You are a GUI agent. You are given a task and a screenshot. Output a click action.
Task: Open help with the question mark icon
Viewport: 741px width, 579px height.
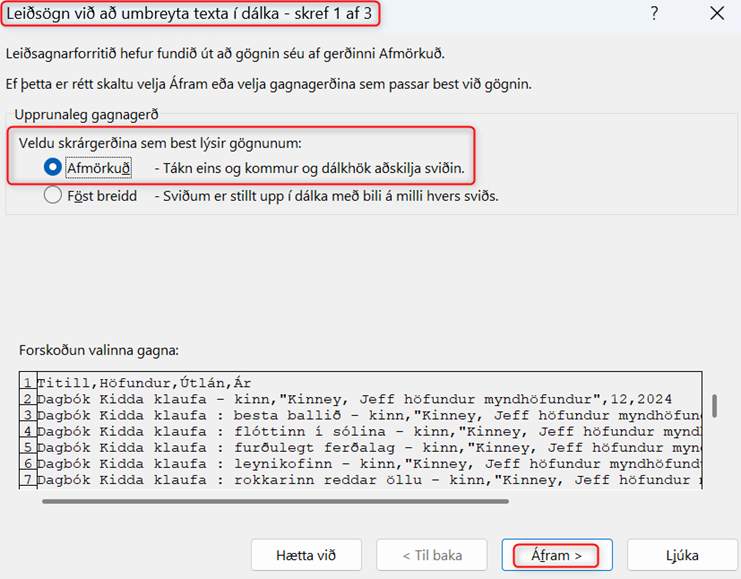[x=654, y=13]
